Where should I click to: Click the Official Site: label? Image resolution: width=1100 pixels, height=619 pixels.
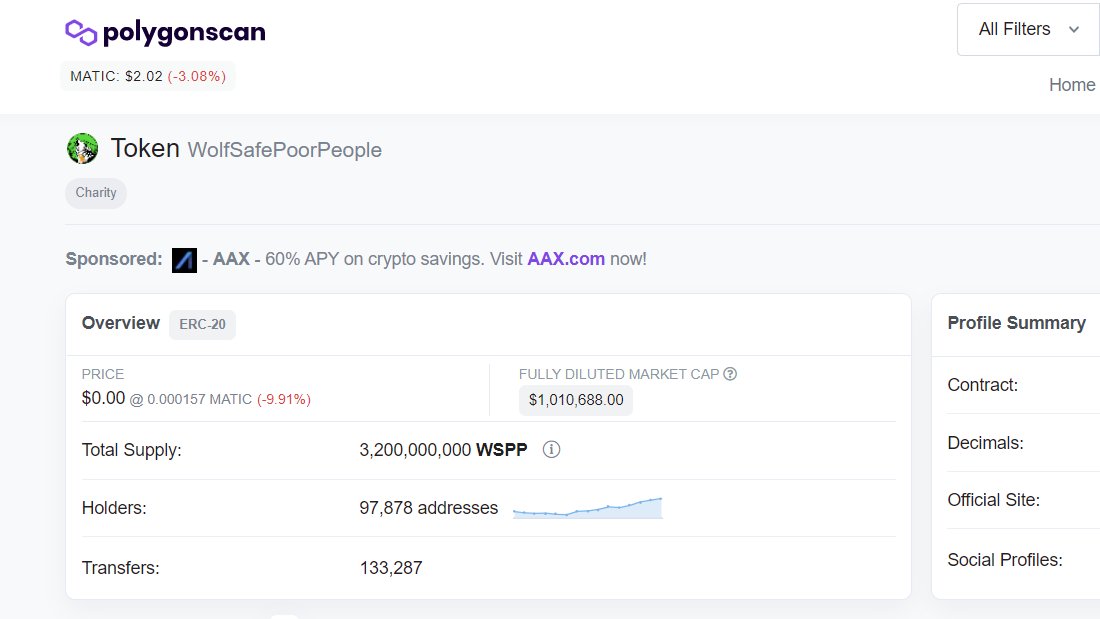coord(993,500)
